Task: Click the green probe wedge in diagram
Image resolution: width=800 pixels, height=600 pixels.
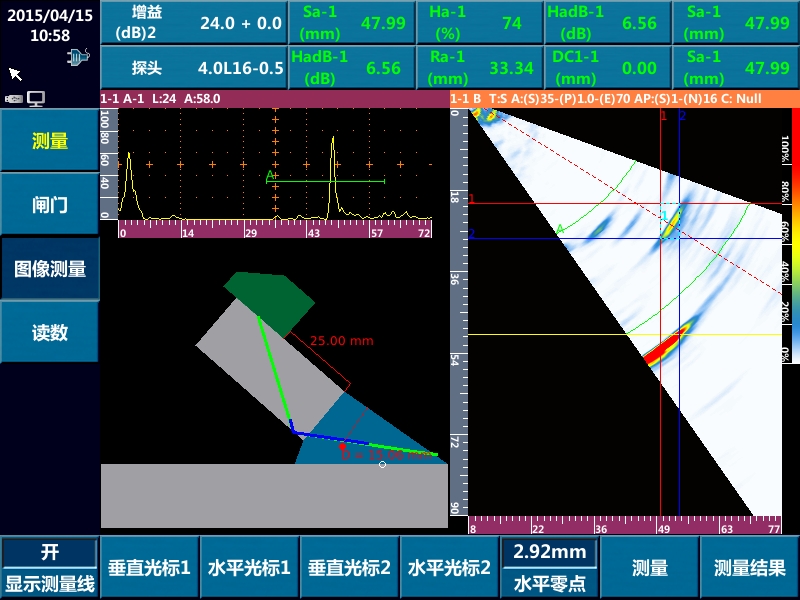Action: 269,298
